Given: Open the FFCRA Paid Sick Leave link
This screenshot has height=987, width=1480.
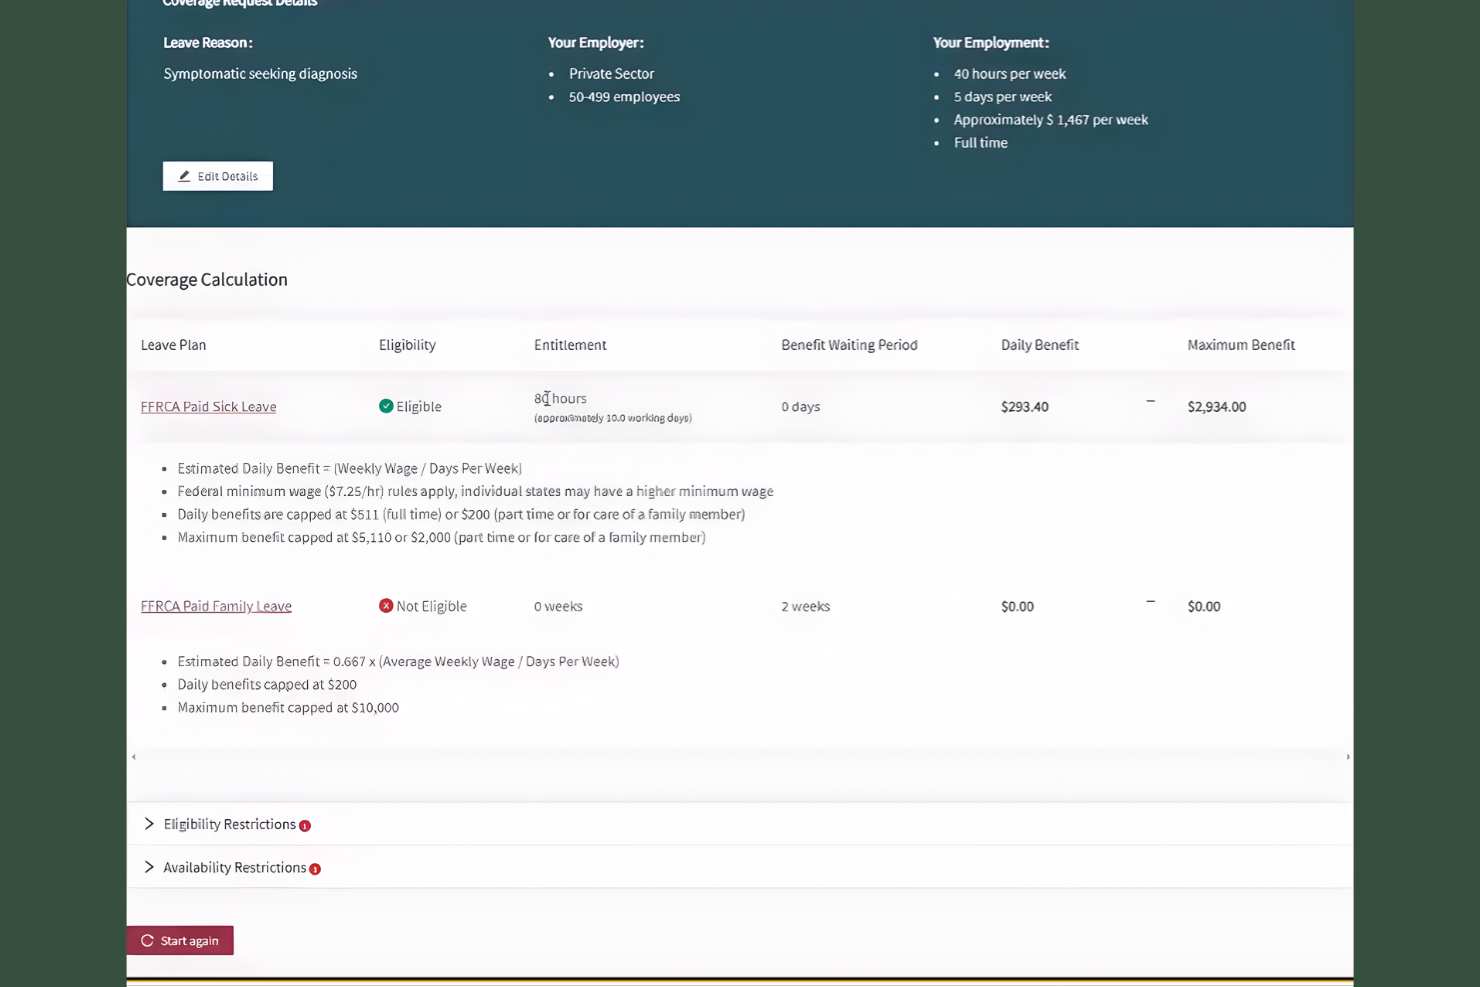Looking at the screenshot, I should (208, 406).
